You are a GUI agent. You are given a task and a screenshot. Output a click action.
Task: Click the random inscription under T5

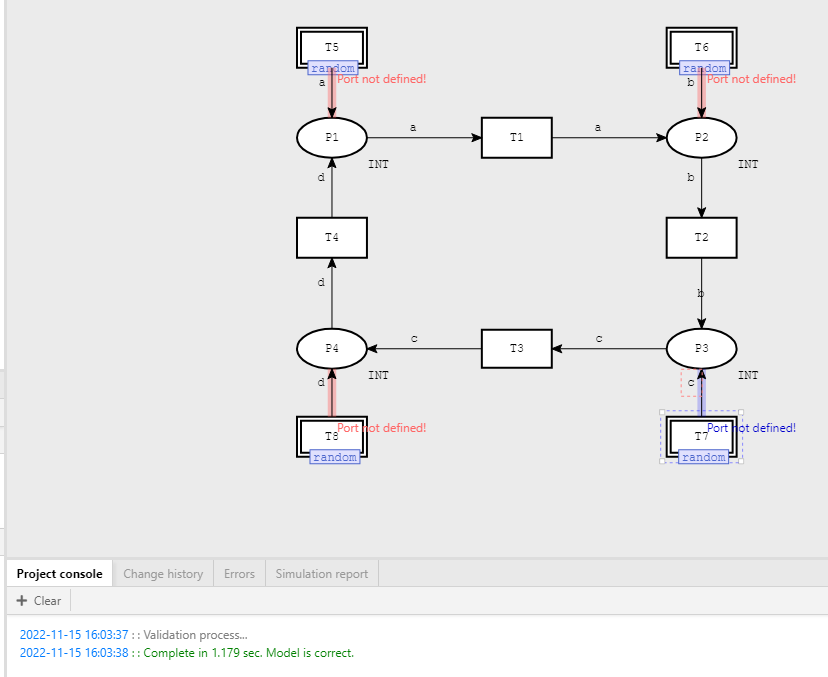point(331,67)
